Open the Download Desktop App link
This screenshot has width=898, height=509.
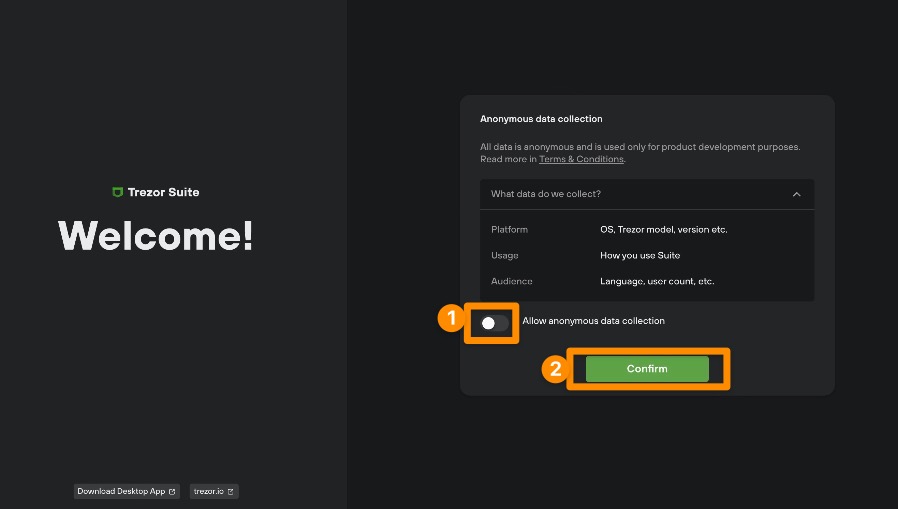pyautogui.click(x=127, y=491)
